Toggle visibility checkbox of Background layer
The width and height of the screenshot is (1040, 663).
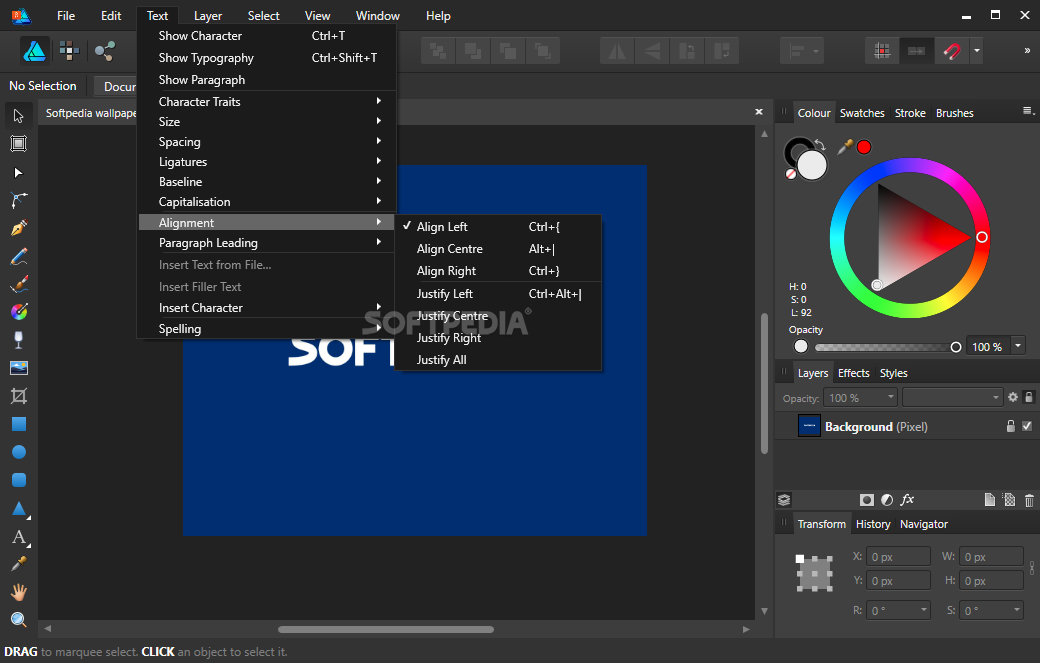click(x=1027, y=426)
